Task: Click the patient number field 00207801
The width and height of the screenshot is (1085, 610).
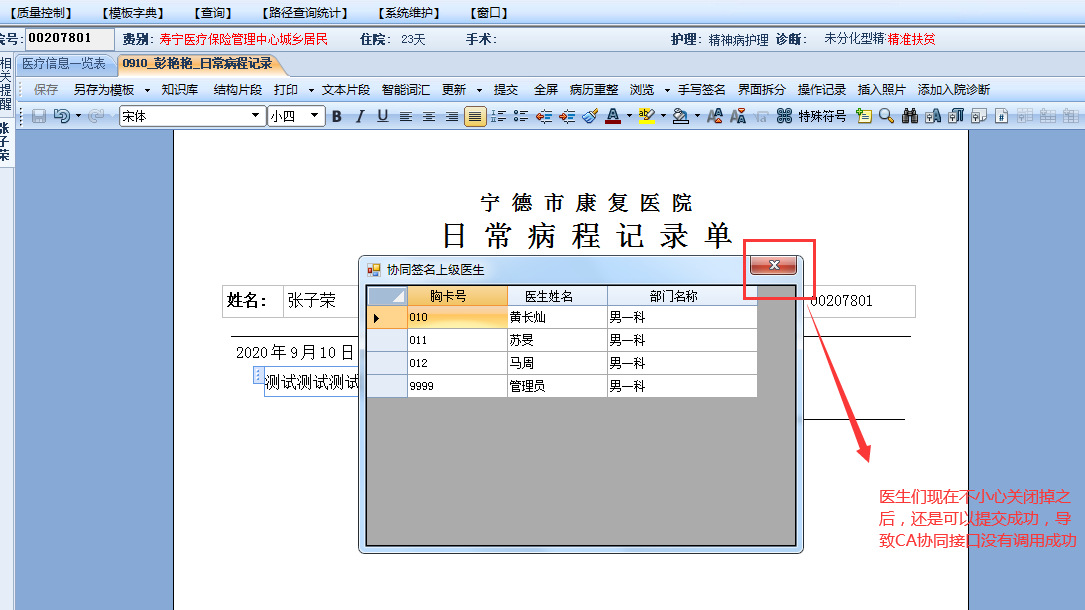Action: pos(69,38)
